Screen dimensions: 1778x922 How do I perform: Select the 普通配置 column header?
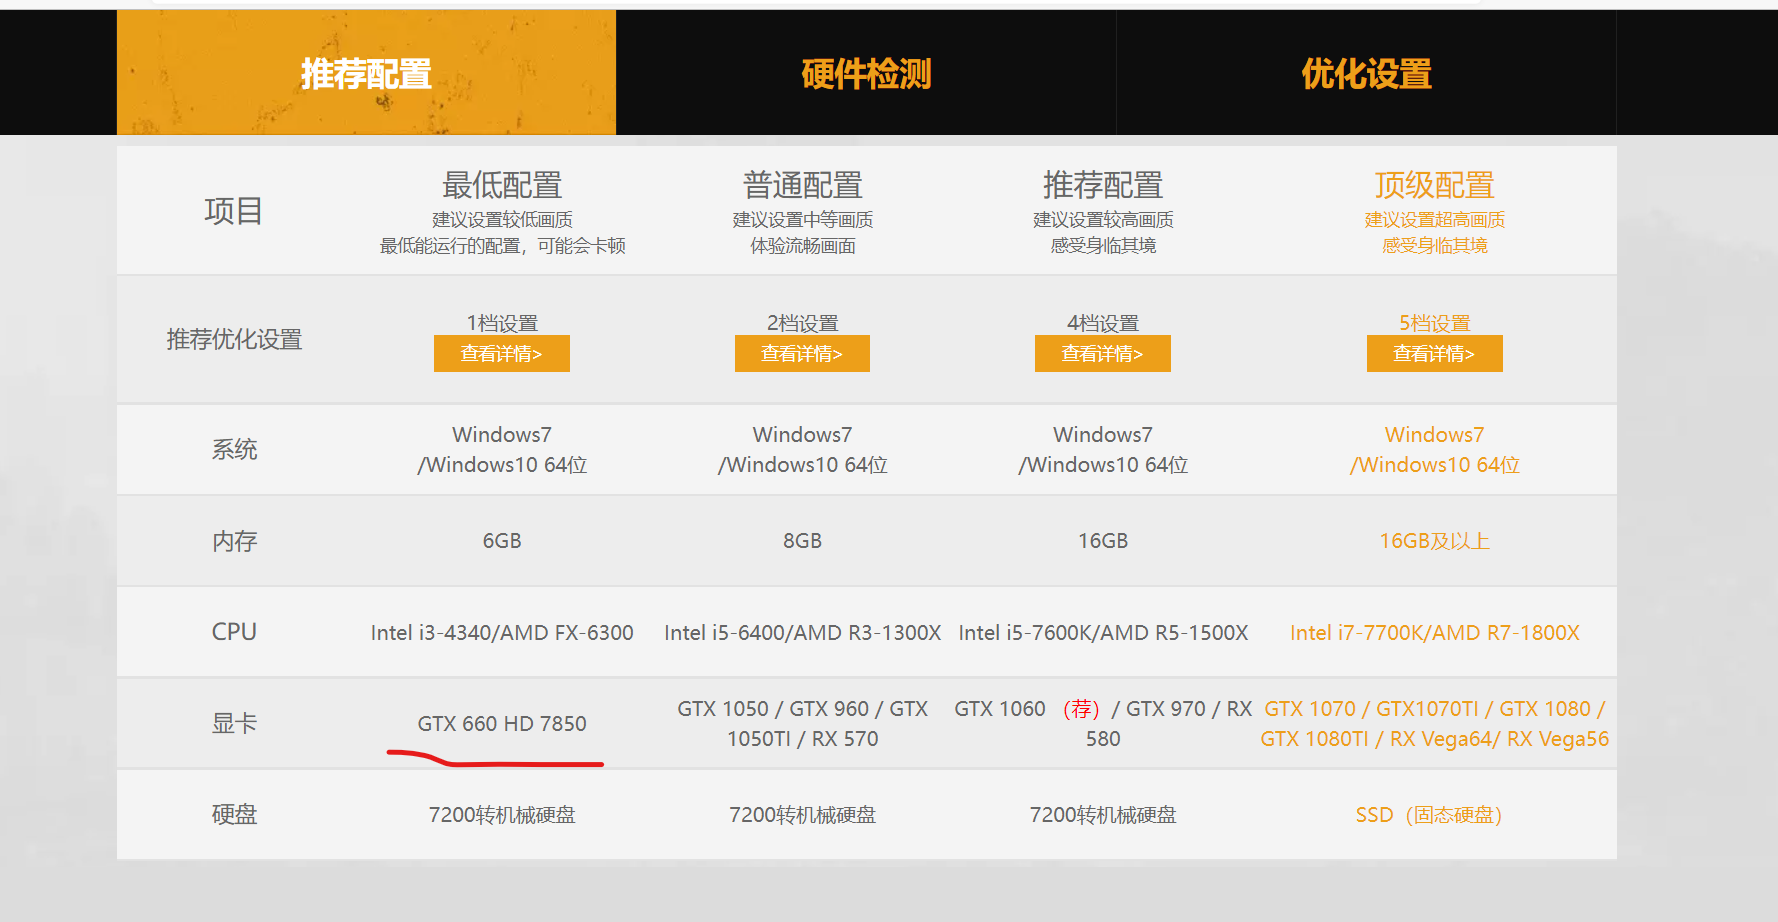[803, 185]
